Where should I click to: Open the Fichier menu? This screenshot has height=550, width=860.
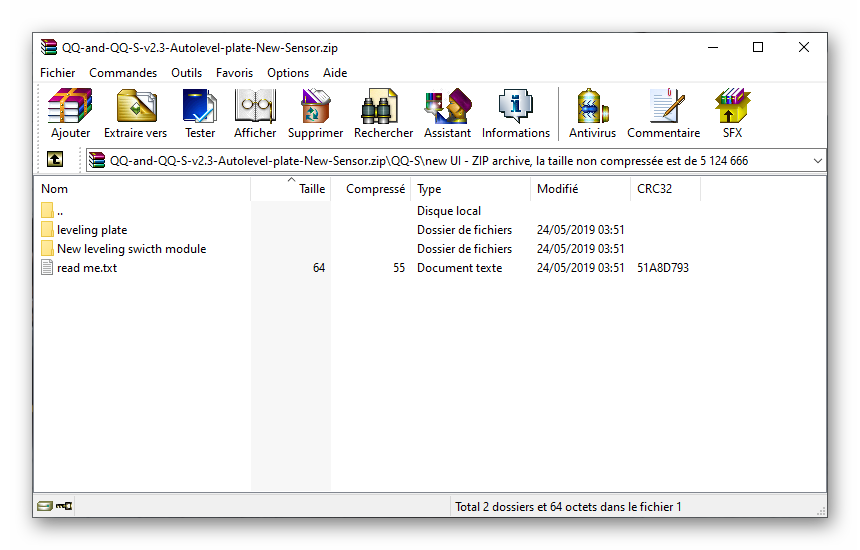(58, 73)
